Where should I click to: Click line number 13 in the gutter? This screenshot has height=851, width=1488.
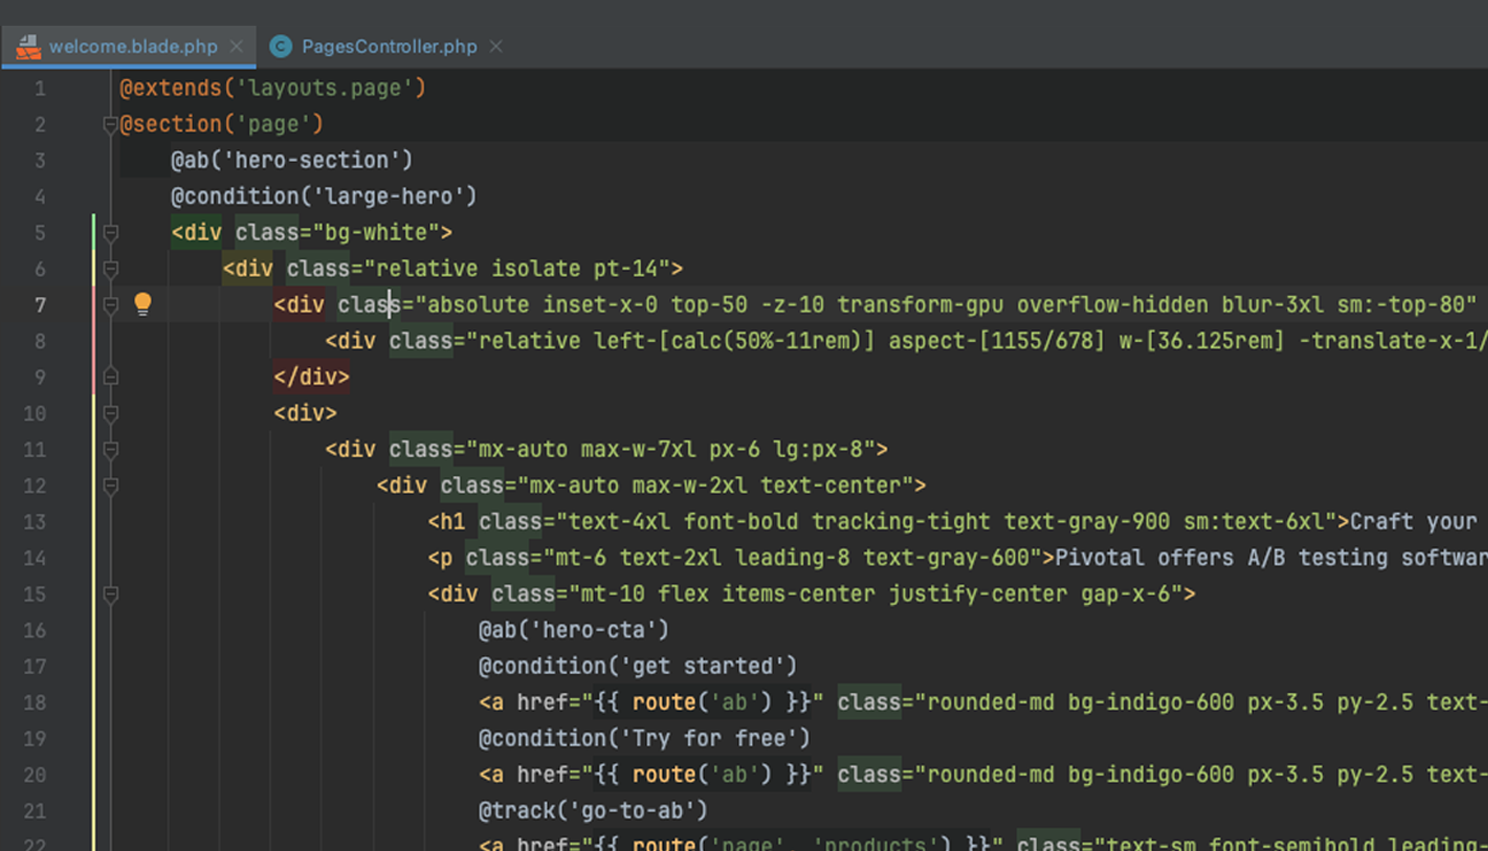[x=35, y=522]
